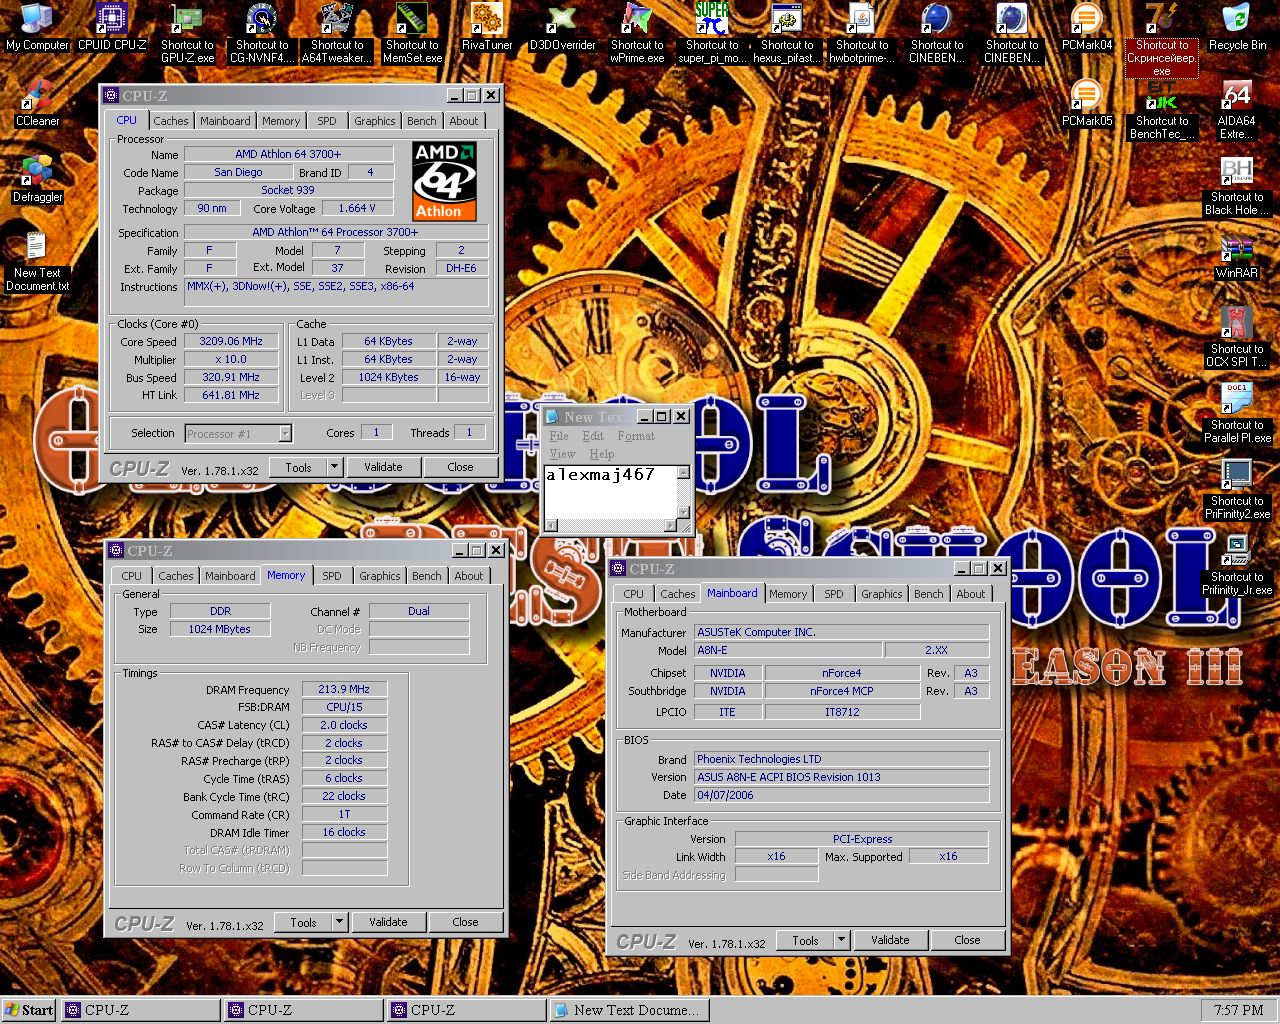Launch WinRAR desktop icon
Image resolution: width=1280 pixels, height=1024 pixels.
click(1237, 255)
